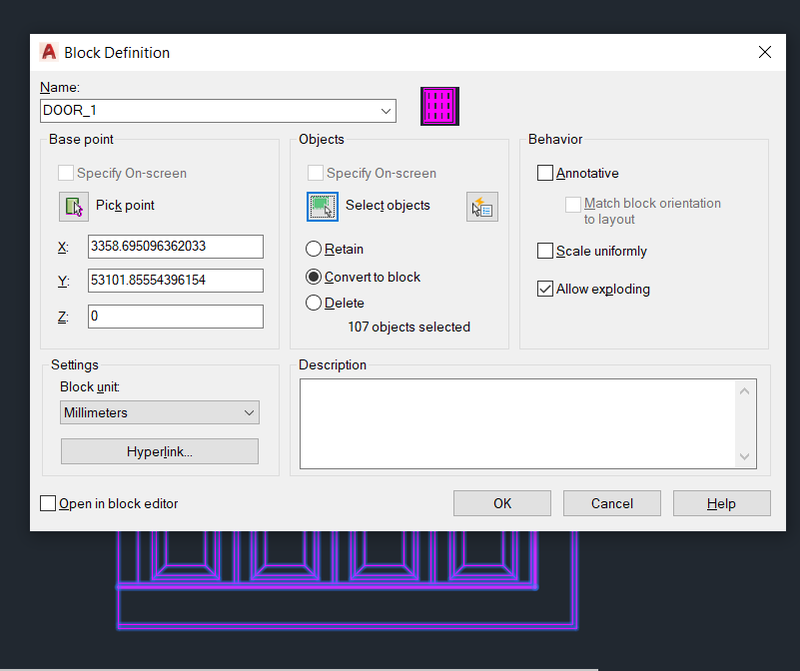Click the Cancel button
The width and height of the screenshot is (800, 671).
612,503
